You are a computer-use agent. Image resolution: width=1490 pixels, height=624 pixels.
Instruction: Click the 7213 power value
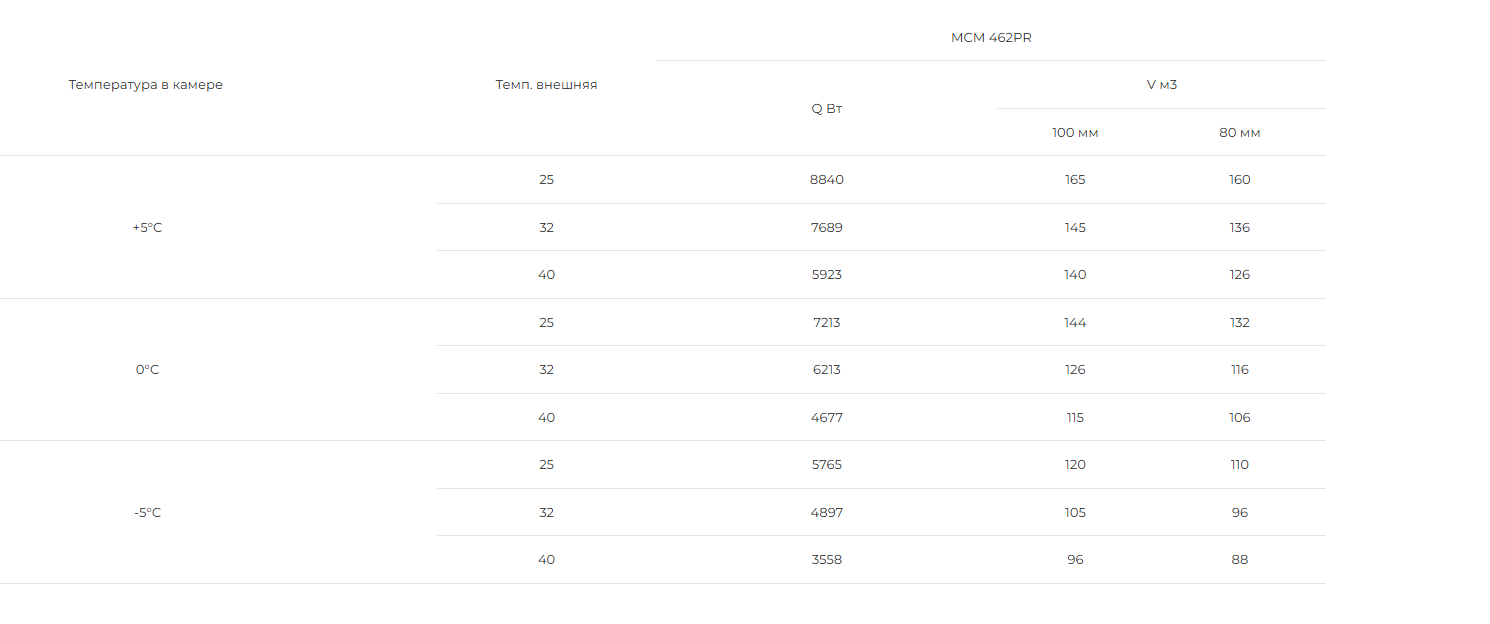827,323
